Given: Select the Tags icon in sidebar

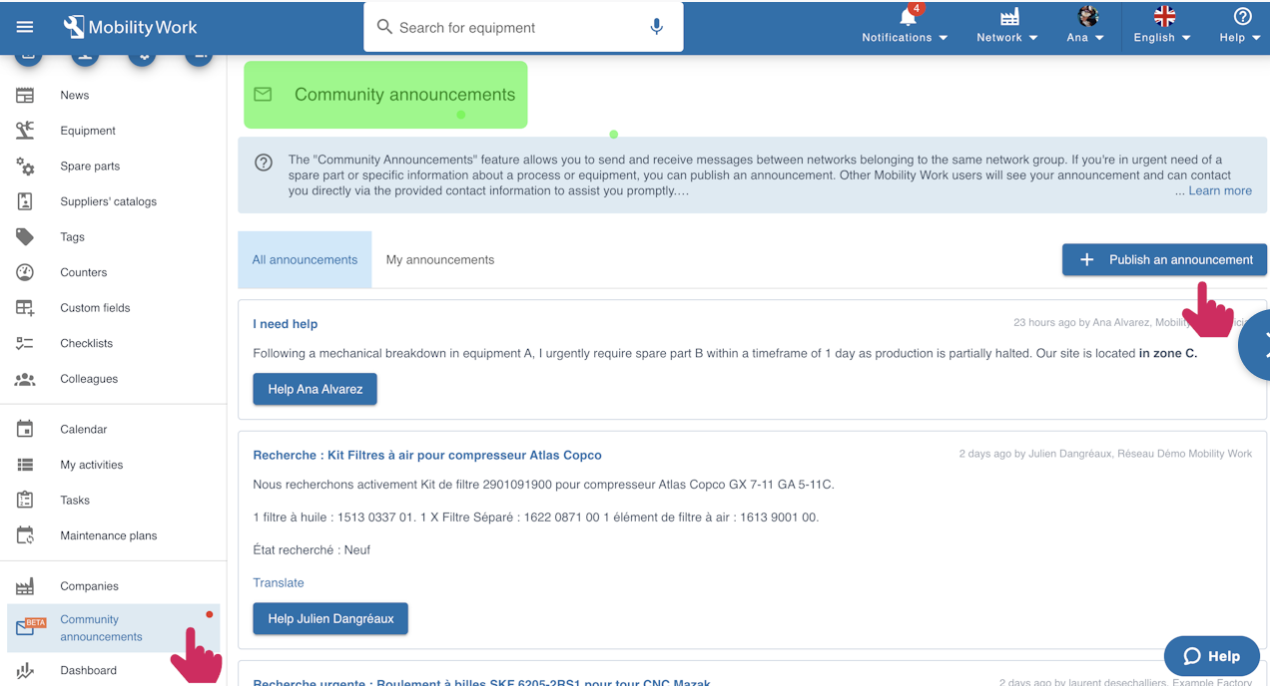Looking at the screenshot, I should tap(25, 237).
